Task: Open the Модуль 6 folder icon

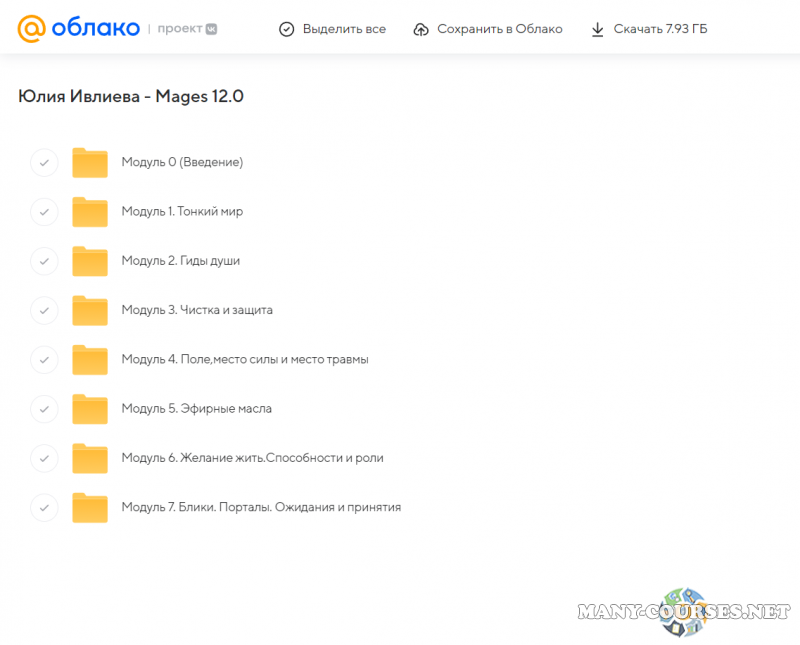Action: (x=90, y=458)
